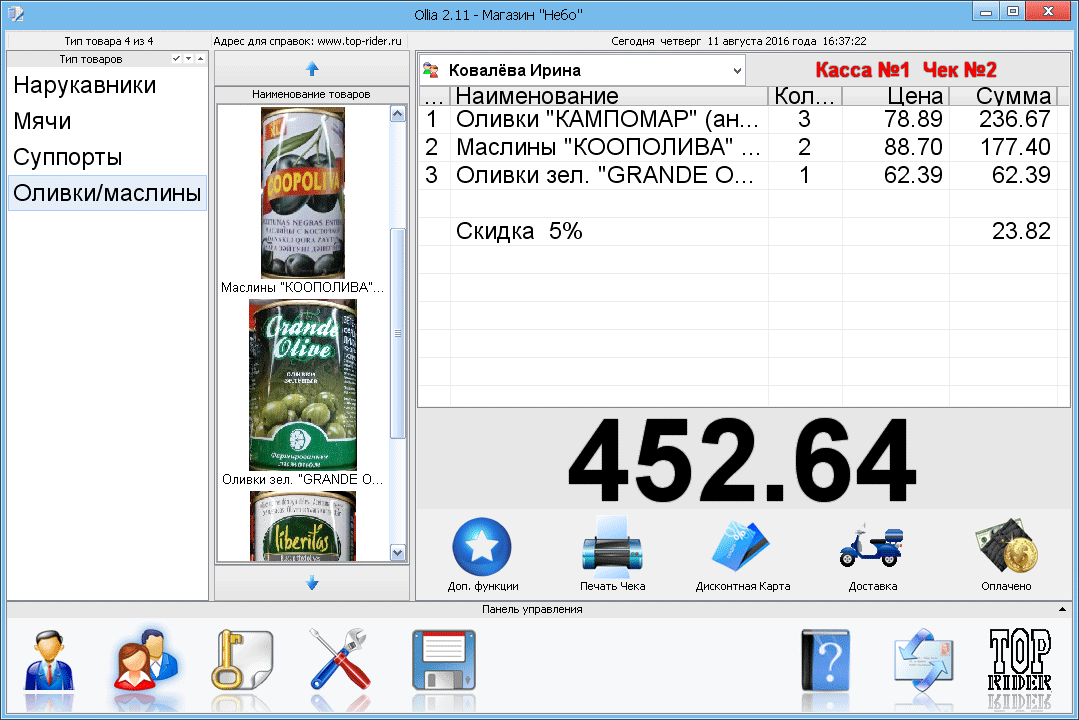Click the Кол... column header
Viewport: 1079px width, 720px height.
point(805,96)
